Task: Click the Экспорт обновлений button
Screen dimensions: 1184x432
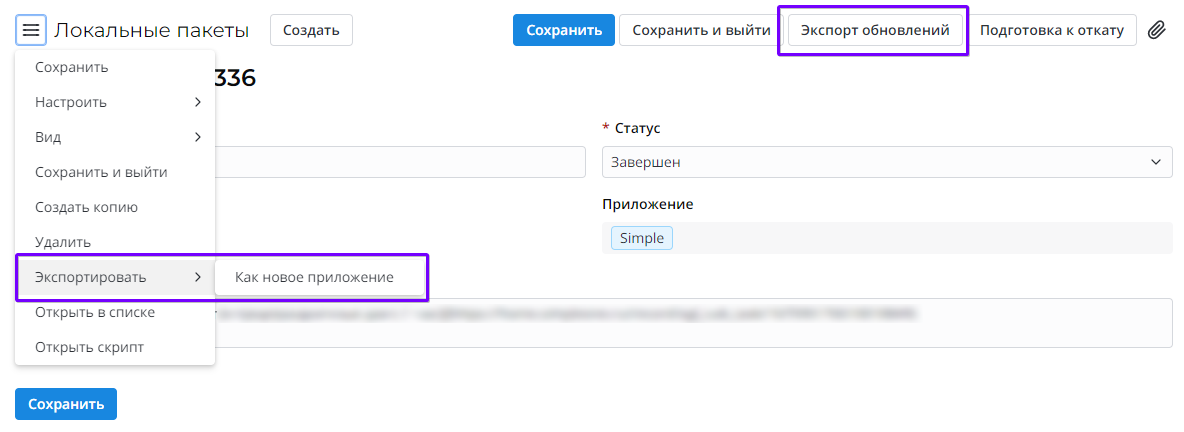Action: 875,30
